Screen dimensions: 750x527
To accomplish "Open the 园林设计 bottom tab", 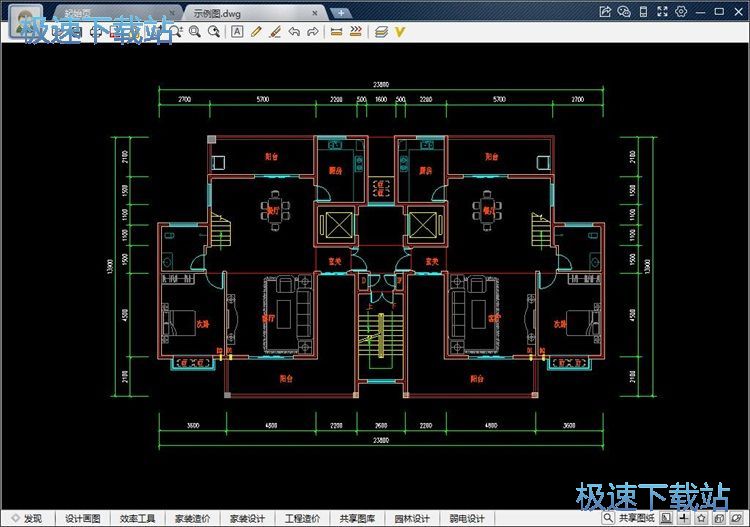I will coord(412,518).
